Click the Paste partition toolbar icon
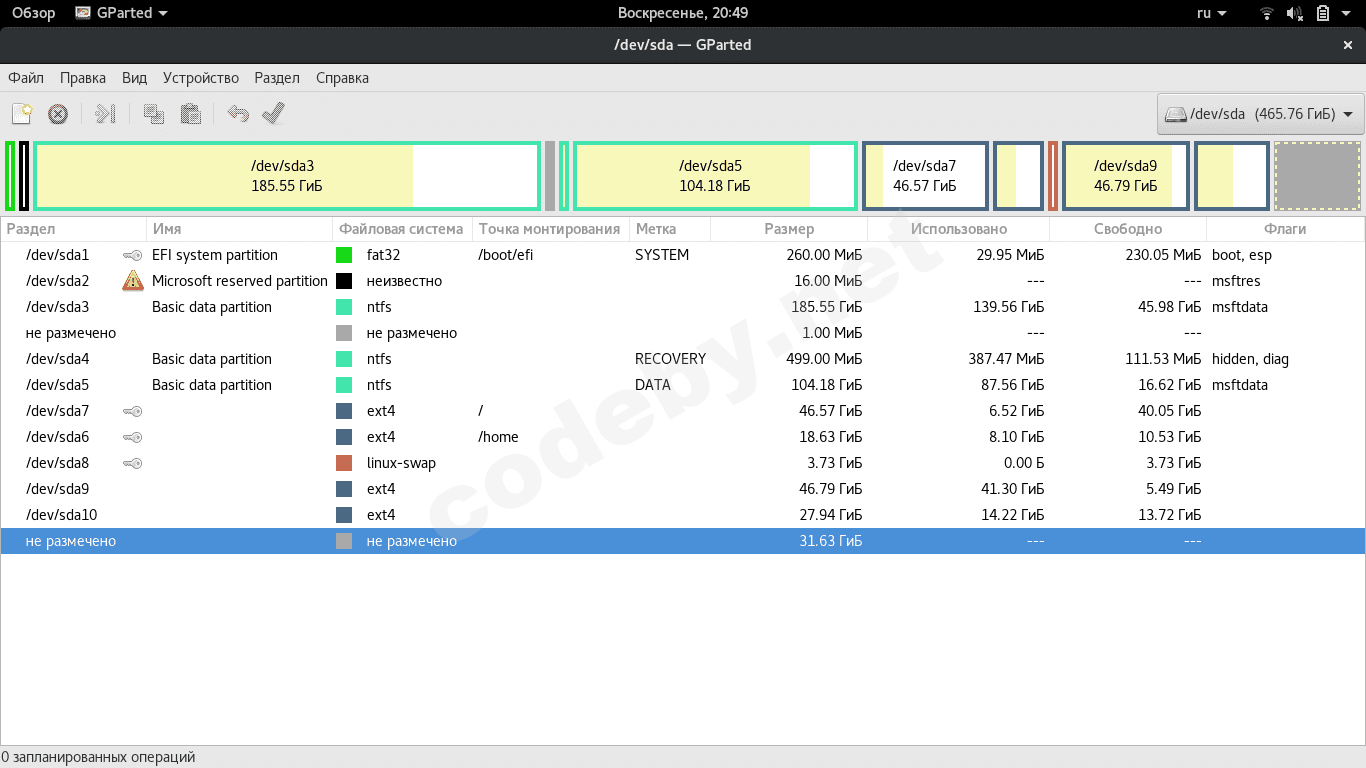The height and width of the screenshot is (768, 1366). (191, 114)
